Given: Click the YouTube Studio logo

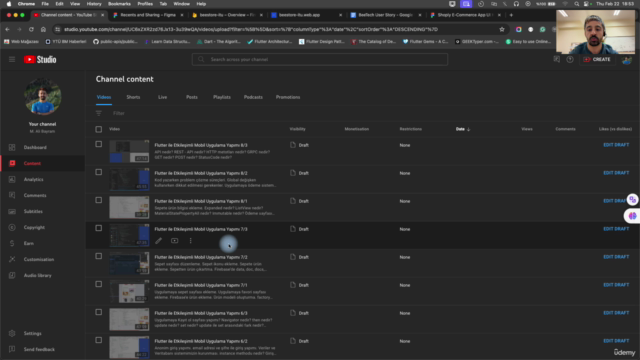Looking at the screenshot, I should (x=40, y=60).
